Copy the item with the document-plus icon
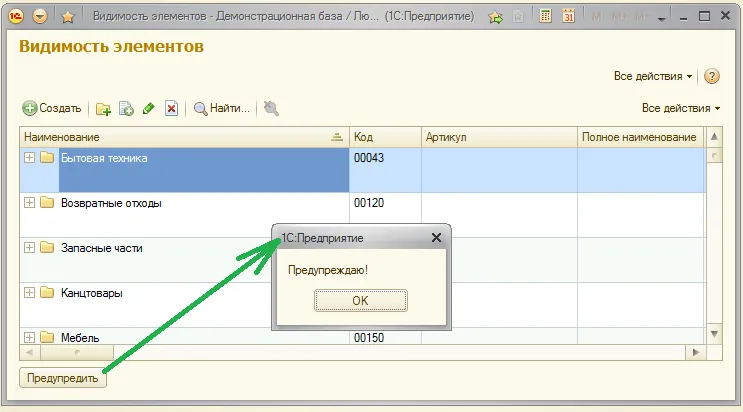This screenshot has width=743, height=412. coord(126,109)
